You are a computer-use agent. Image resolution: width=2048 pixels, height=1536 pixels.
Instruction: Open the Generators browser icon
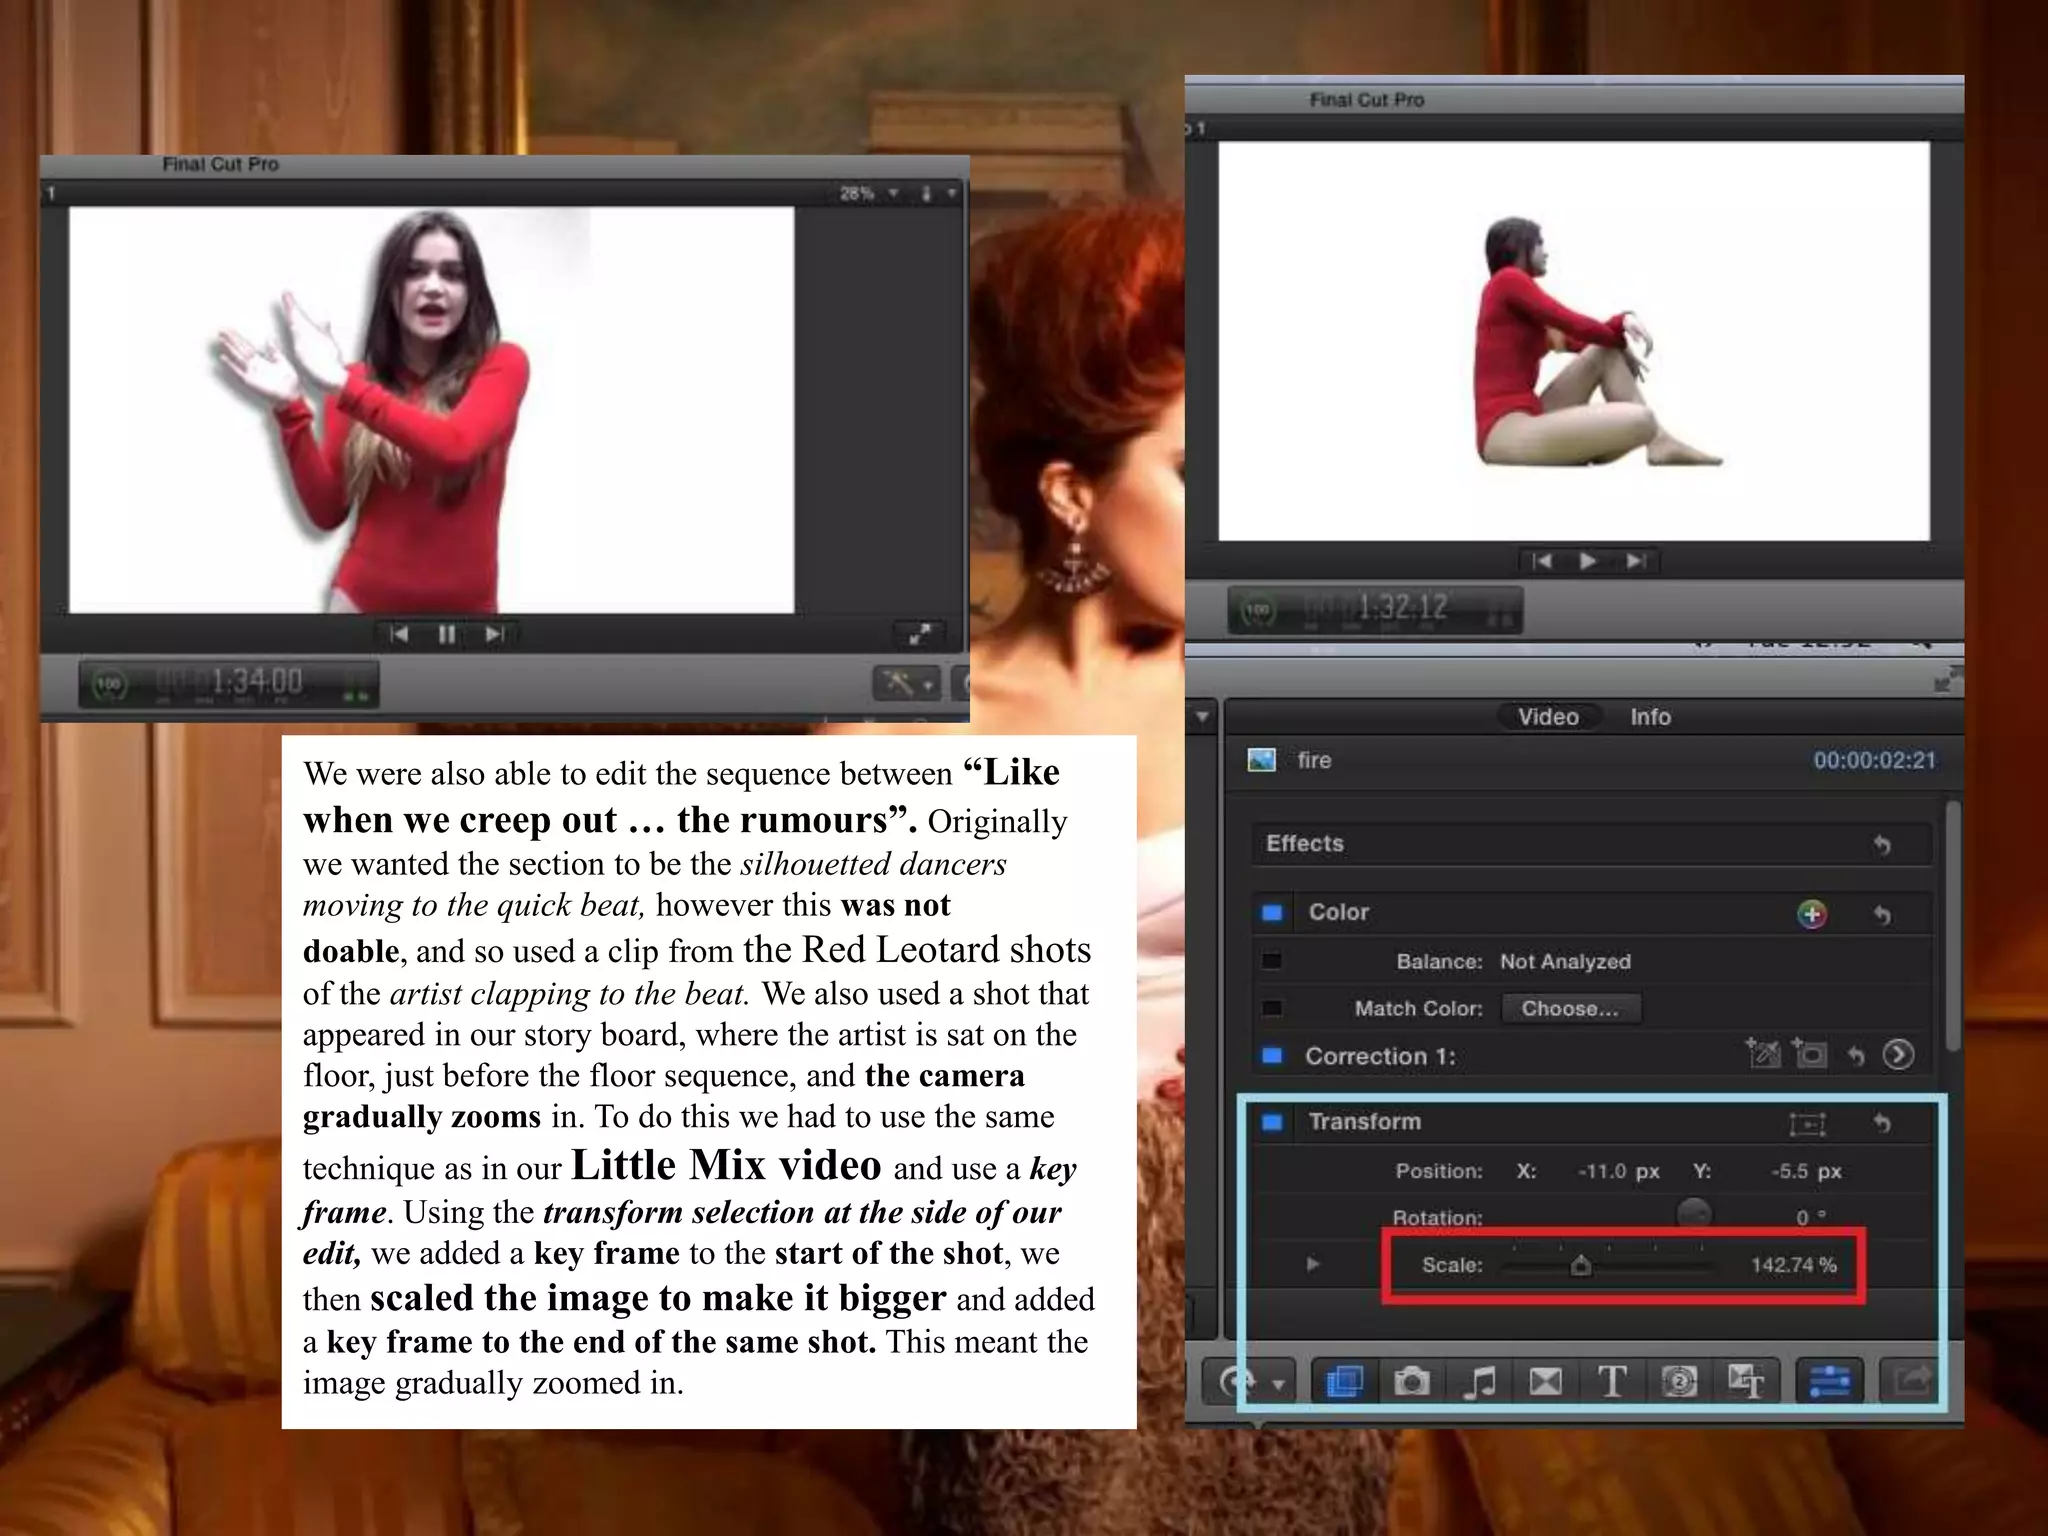point(1679,1382)
